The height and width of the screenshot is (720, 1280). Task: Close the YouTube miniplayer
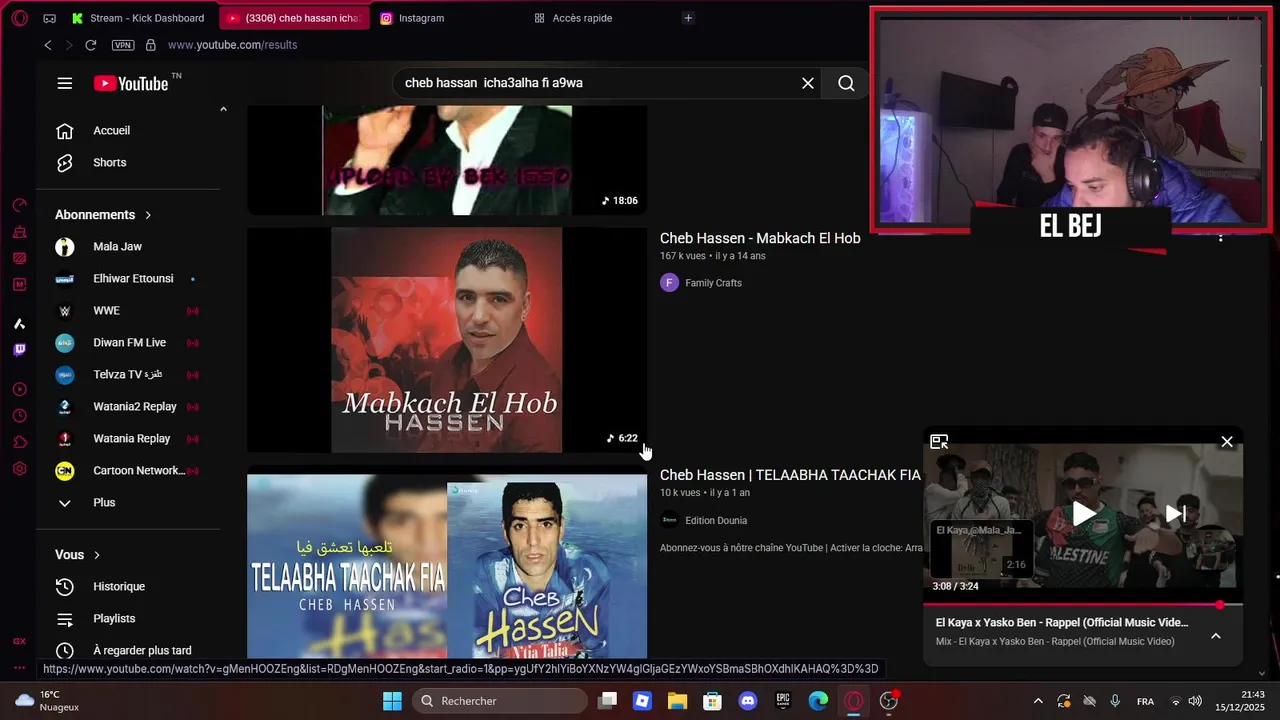coord(1227,442)
